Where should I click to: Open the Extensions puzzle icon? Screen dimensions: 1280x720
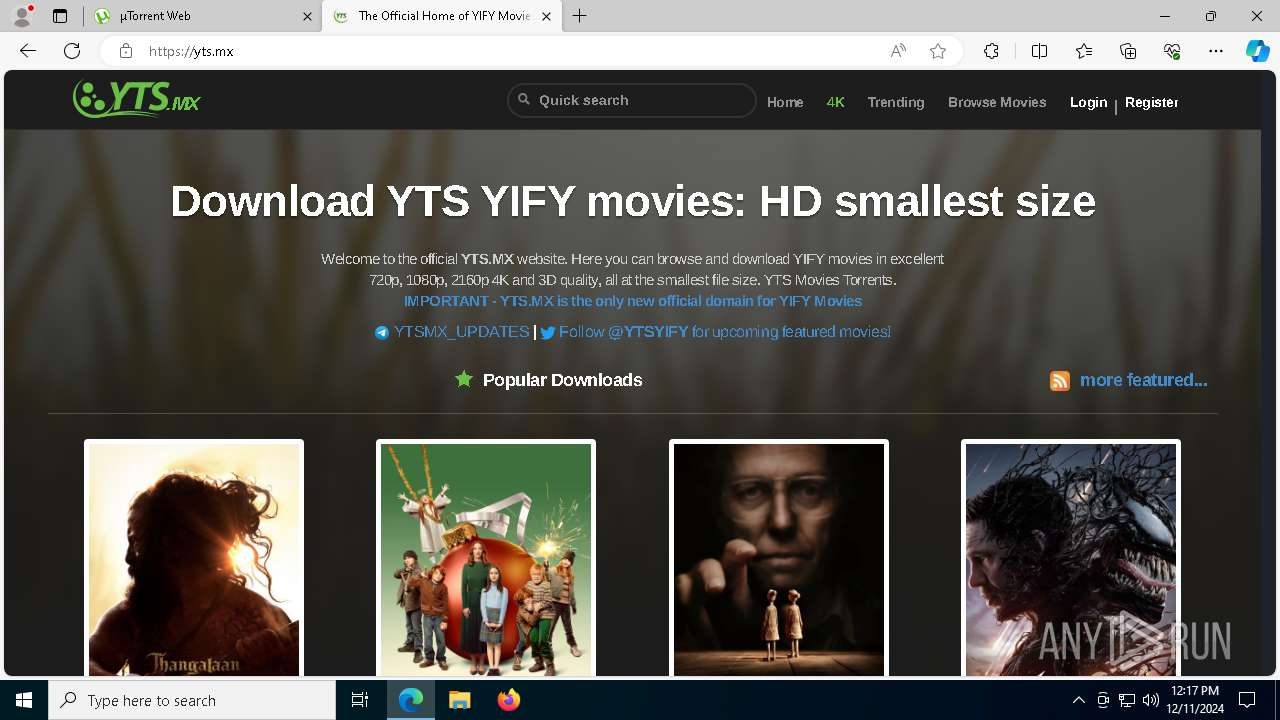[991, 51]
